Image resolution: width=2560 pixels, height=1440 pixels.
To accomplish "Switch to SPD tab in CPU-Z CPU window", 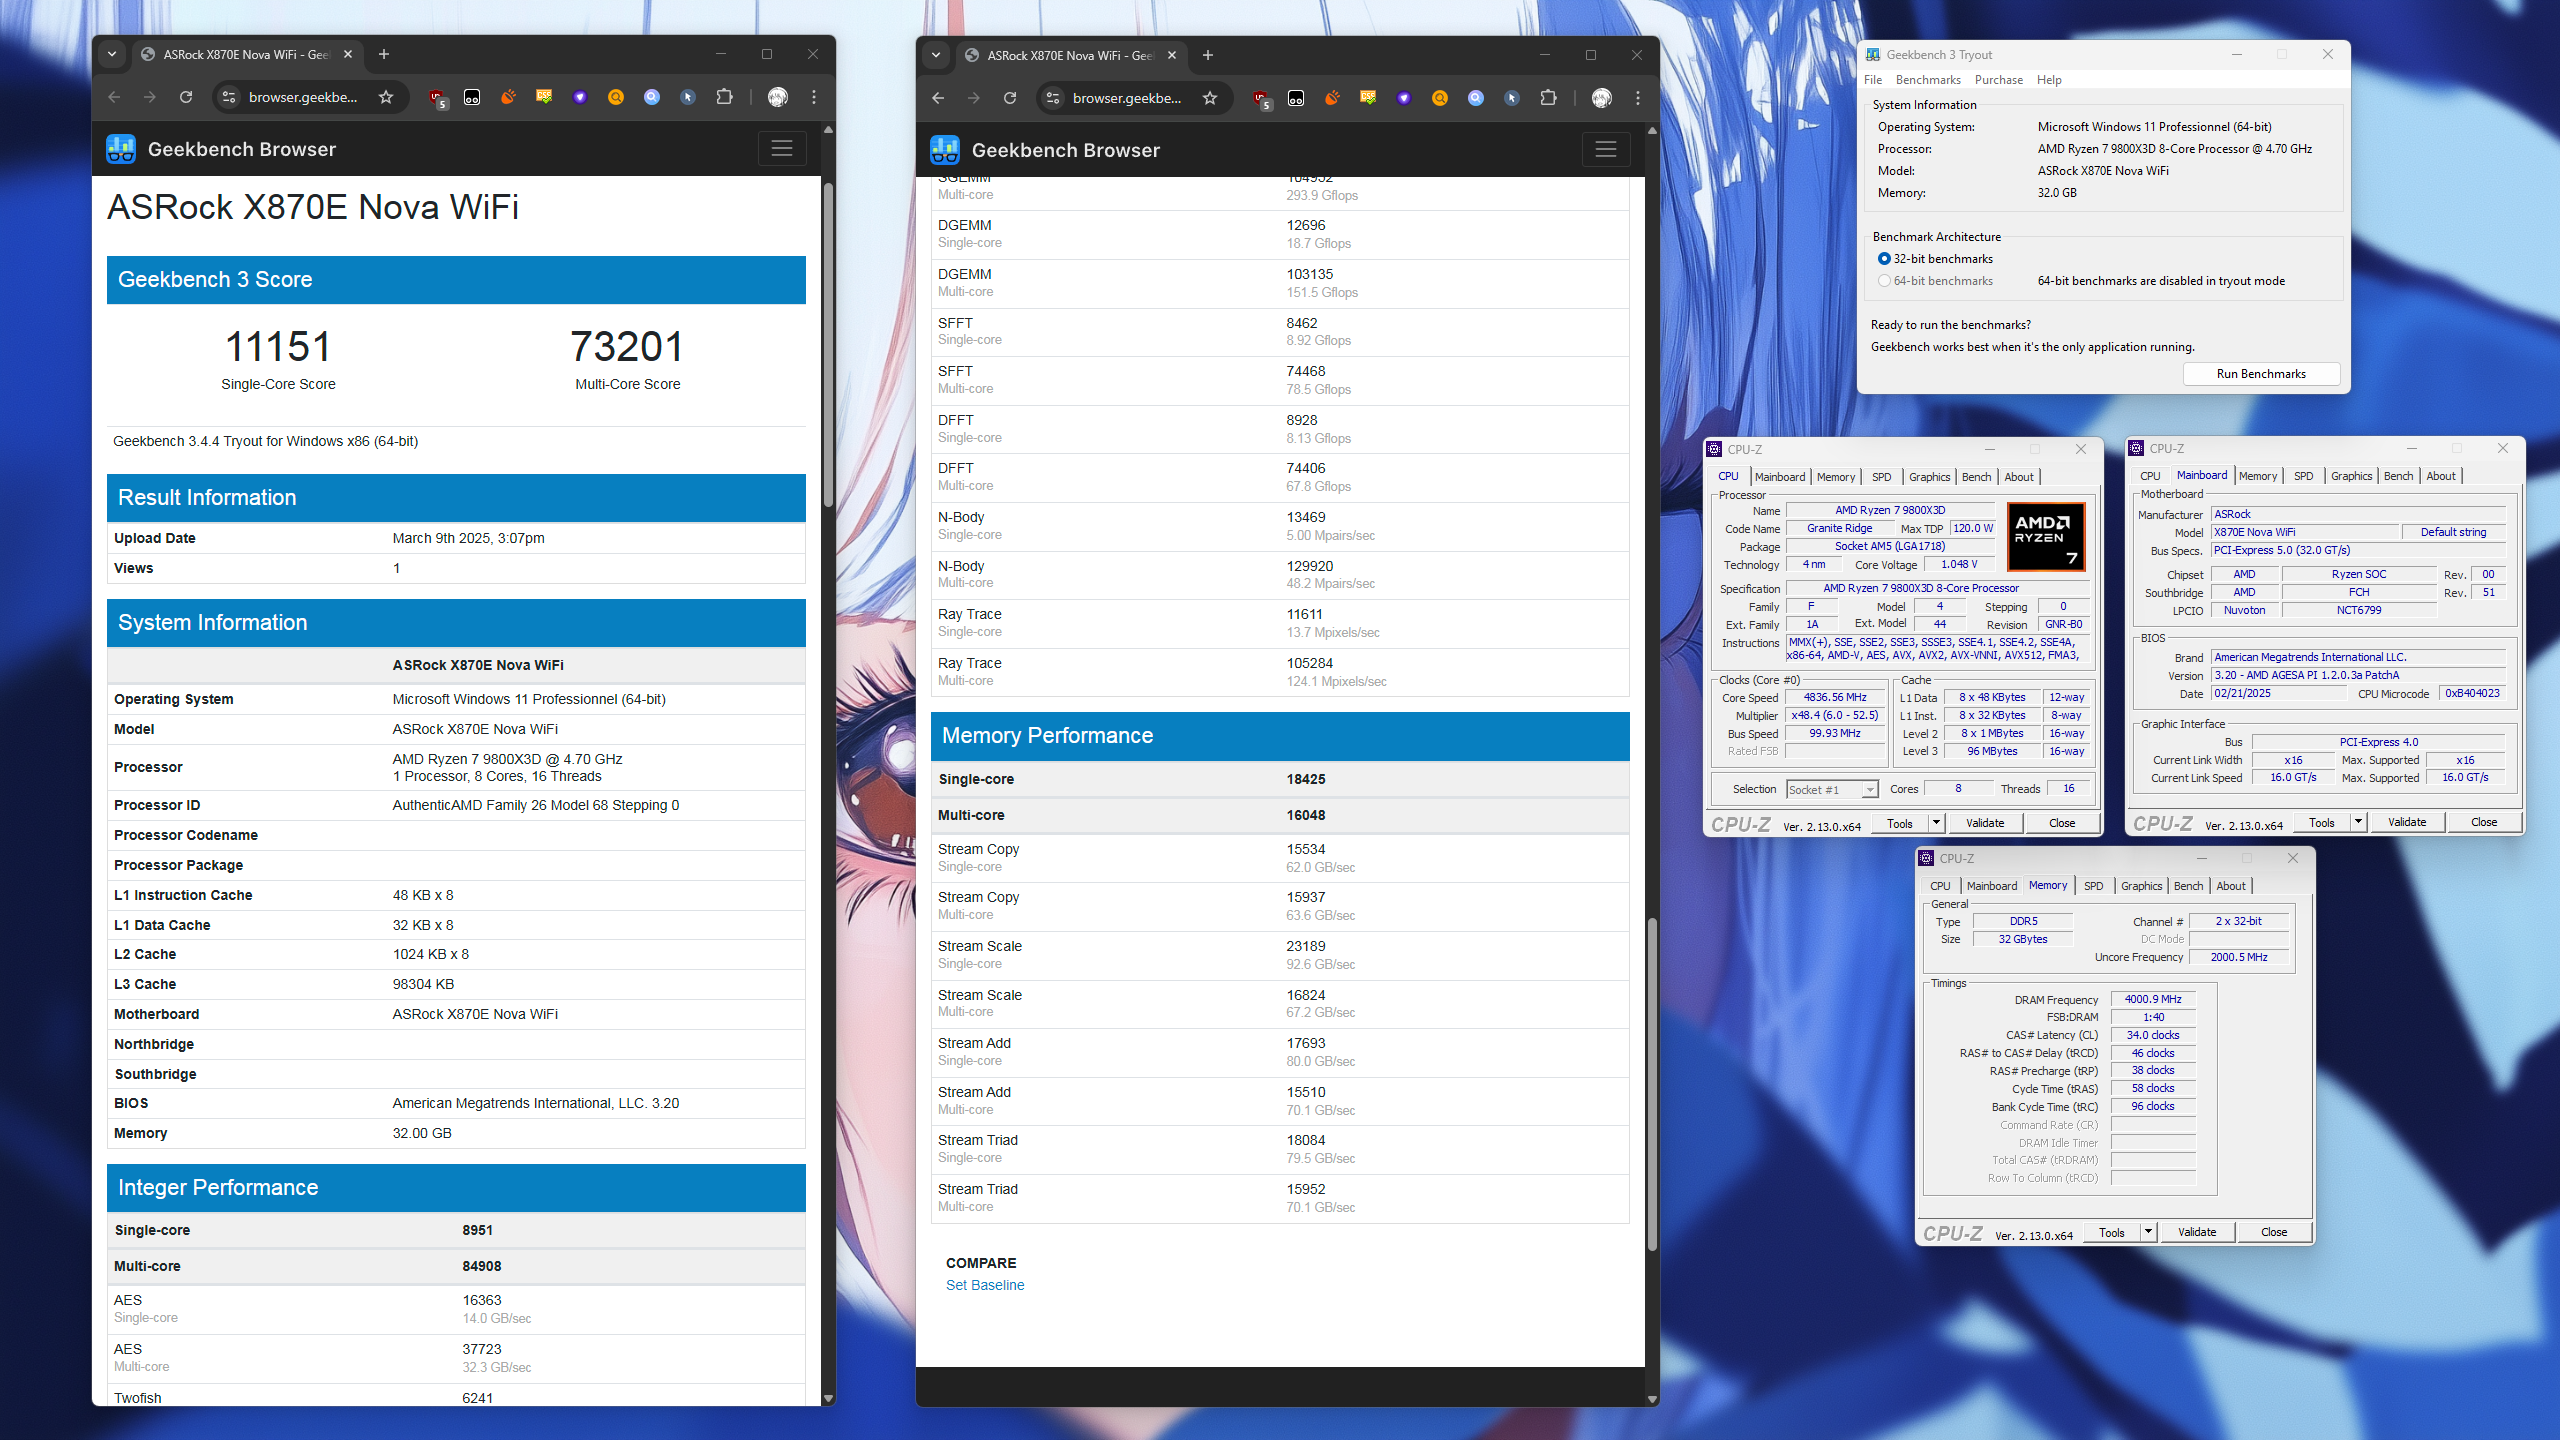I will point(1881,477).
